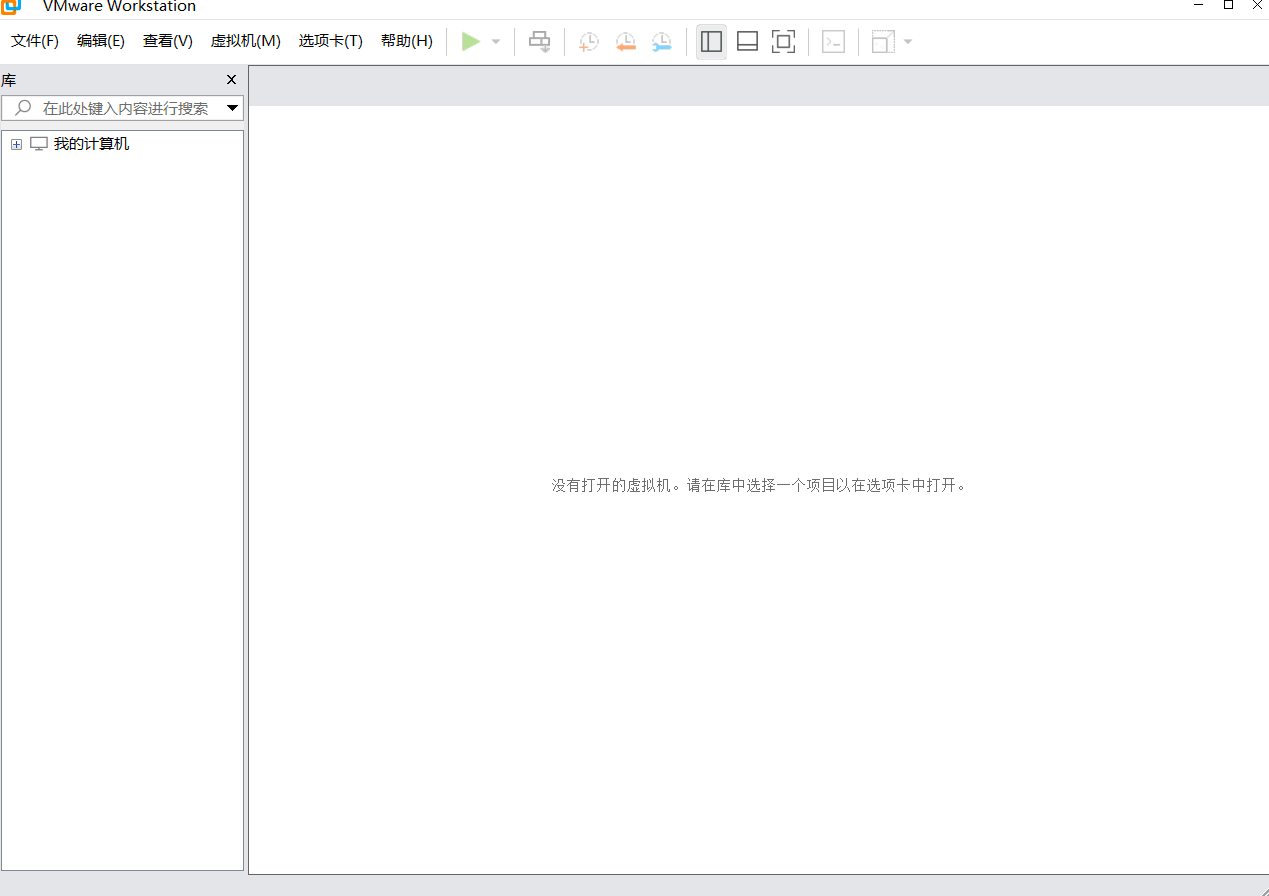Viewport: 1269px width, 896px height.
Task: Click the search magnifier icon
Action: coord(23,108)
